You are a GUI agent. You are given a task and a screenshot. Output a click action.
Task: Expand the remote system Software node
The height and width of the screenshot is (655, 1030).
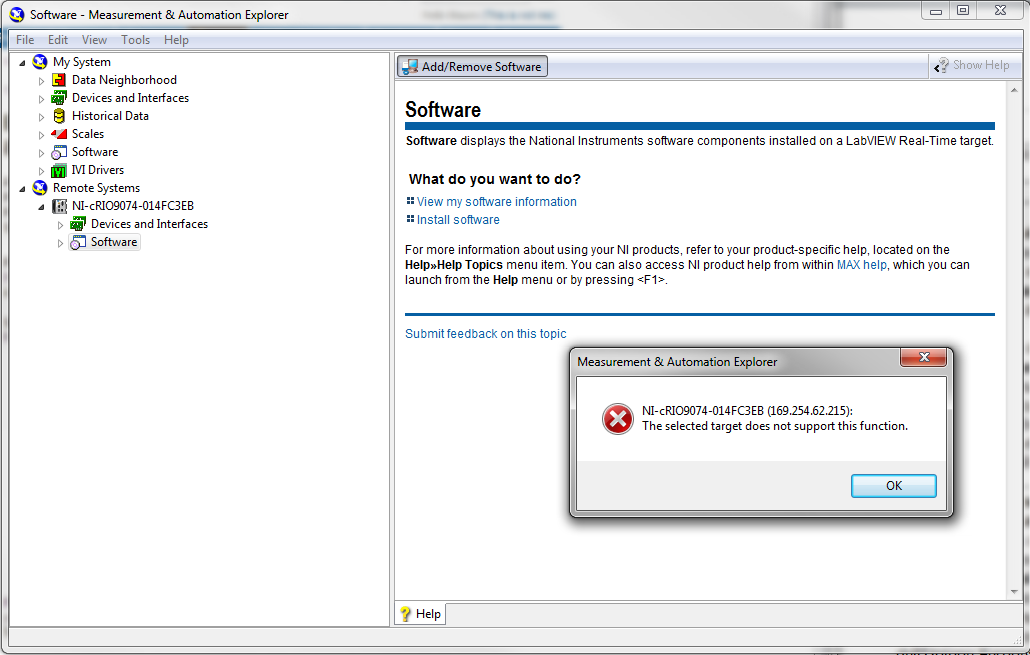tap(60, 243)
